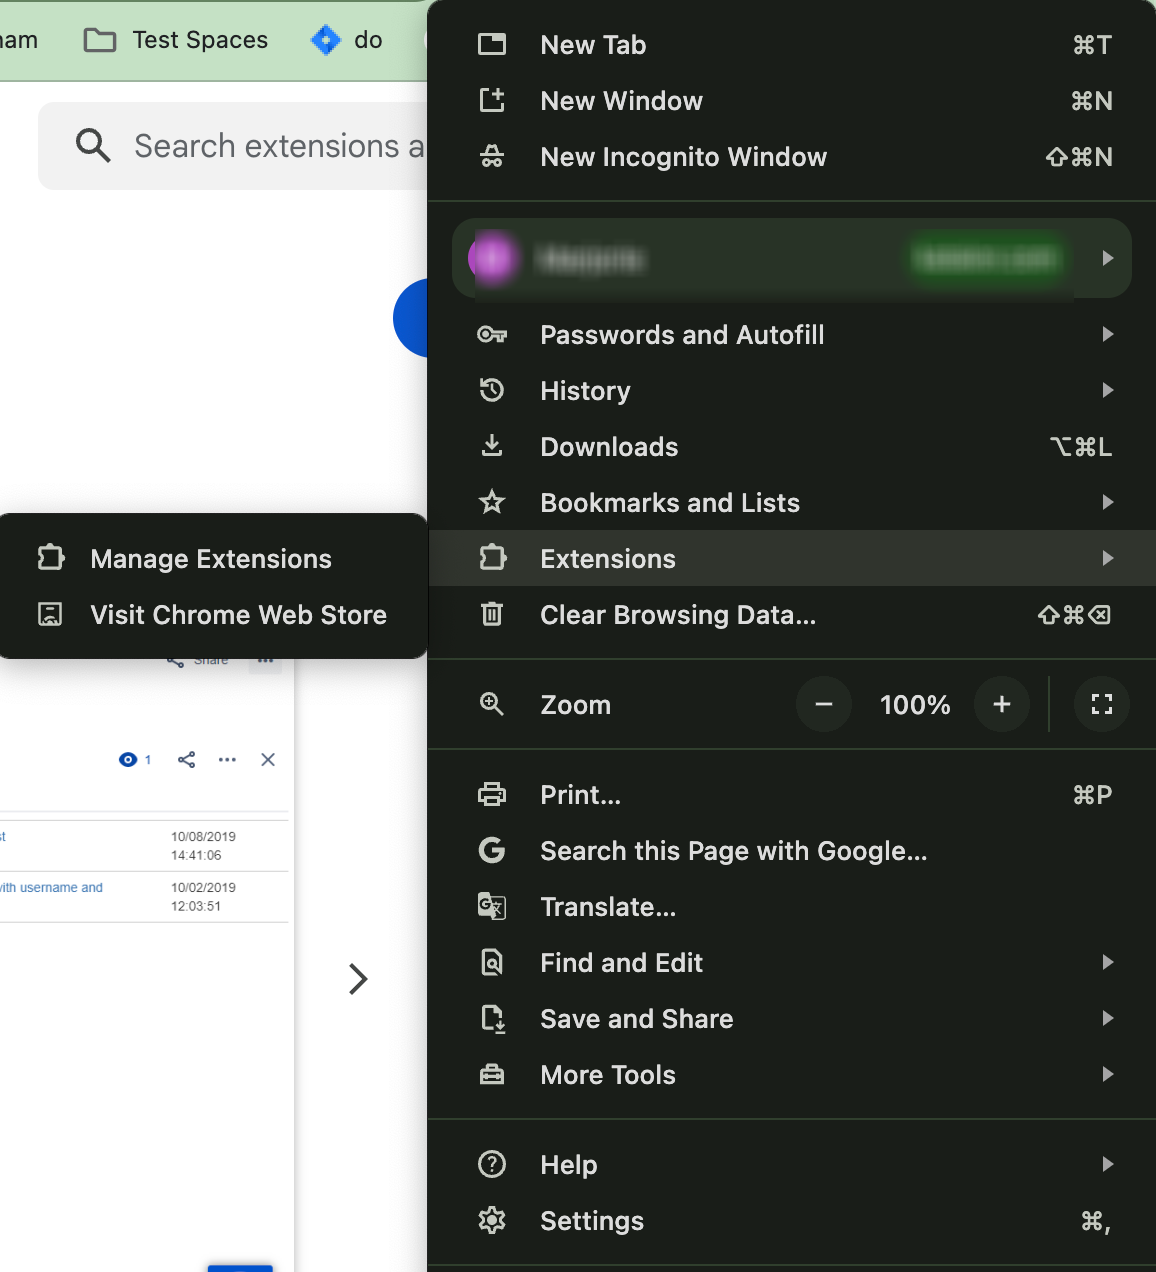Image resolution: width=1156 pixels, height=1272 pixels.
Task: Increase zoom with the plus control
Action: 1001,704
